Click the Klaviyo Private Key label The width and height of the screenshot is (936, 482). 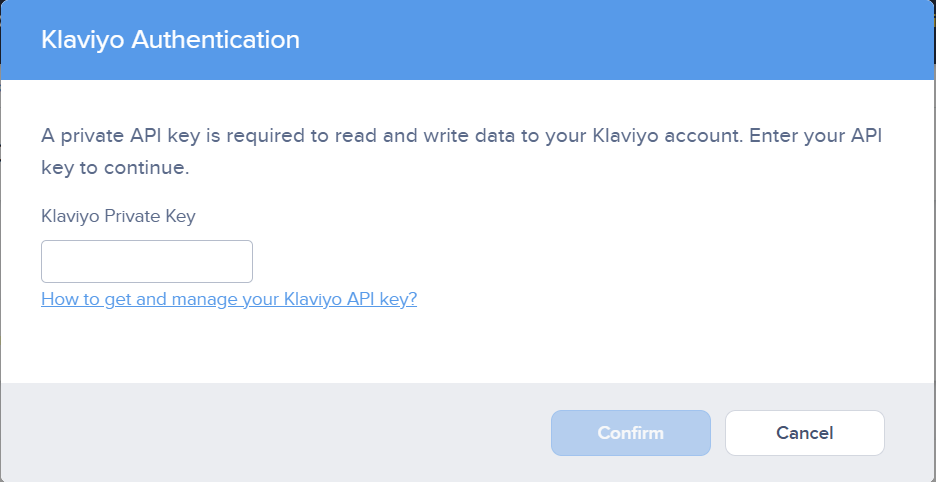pyautogui.click(x=118, y=216)
